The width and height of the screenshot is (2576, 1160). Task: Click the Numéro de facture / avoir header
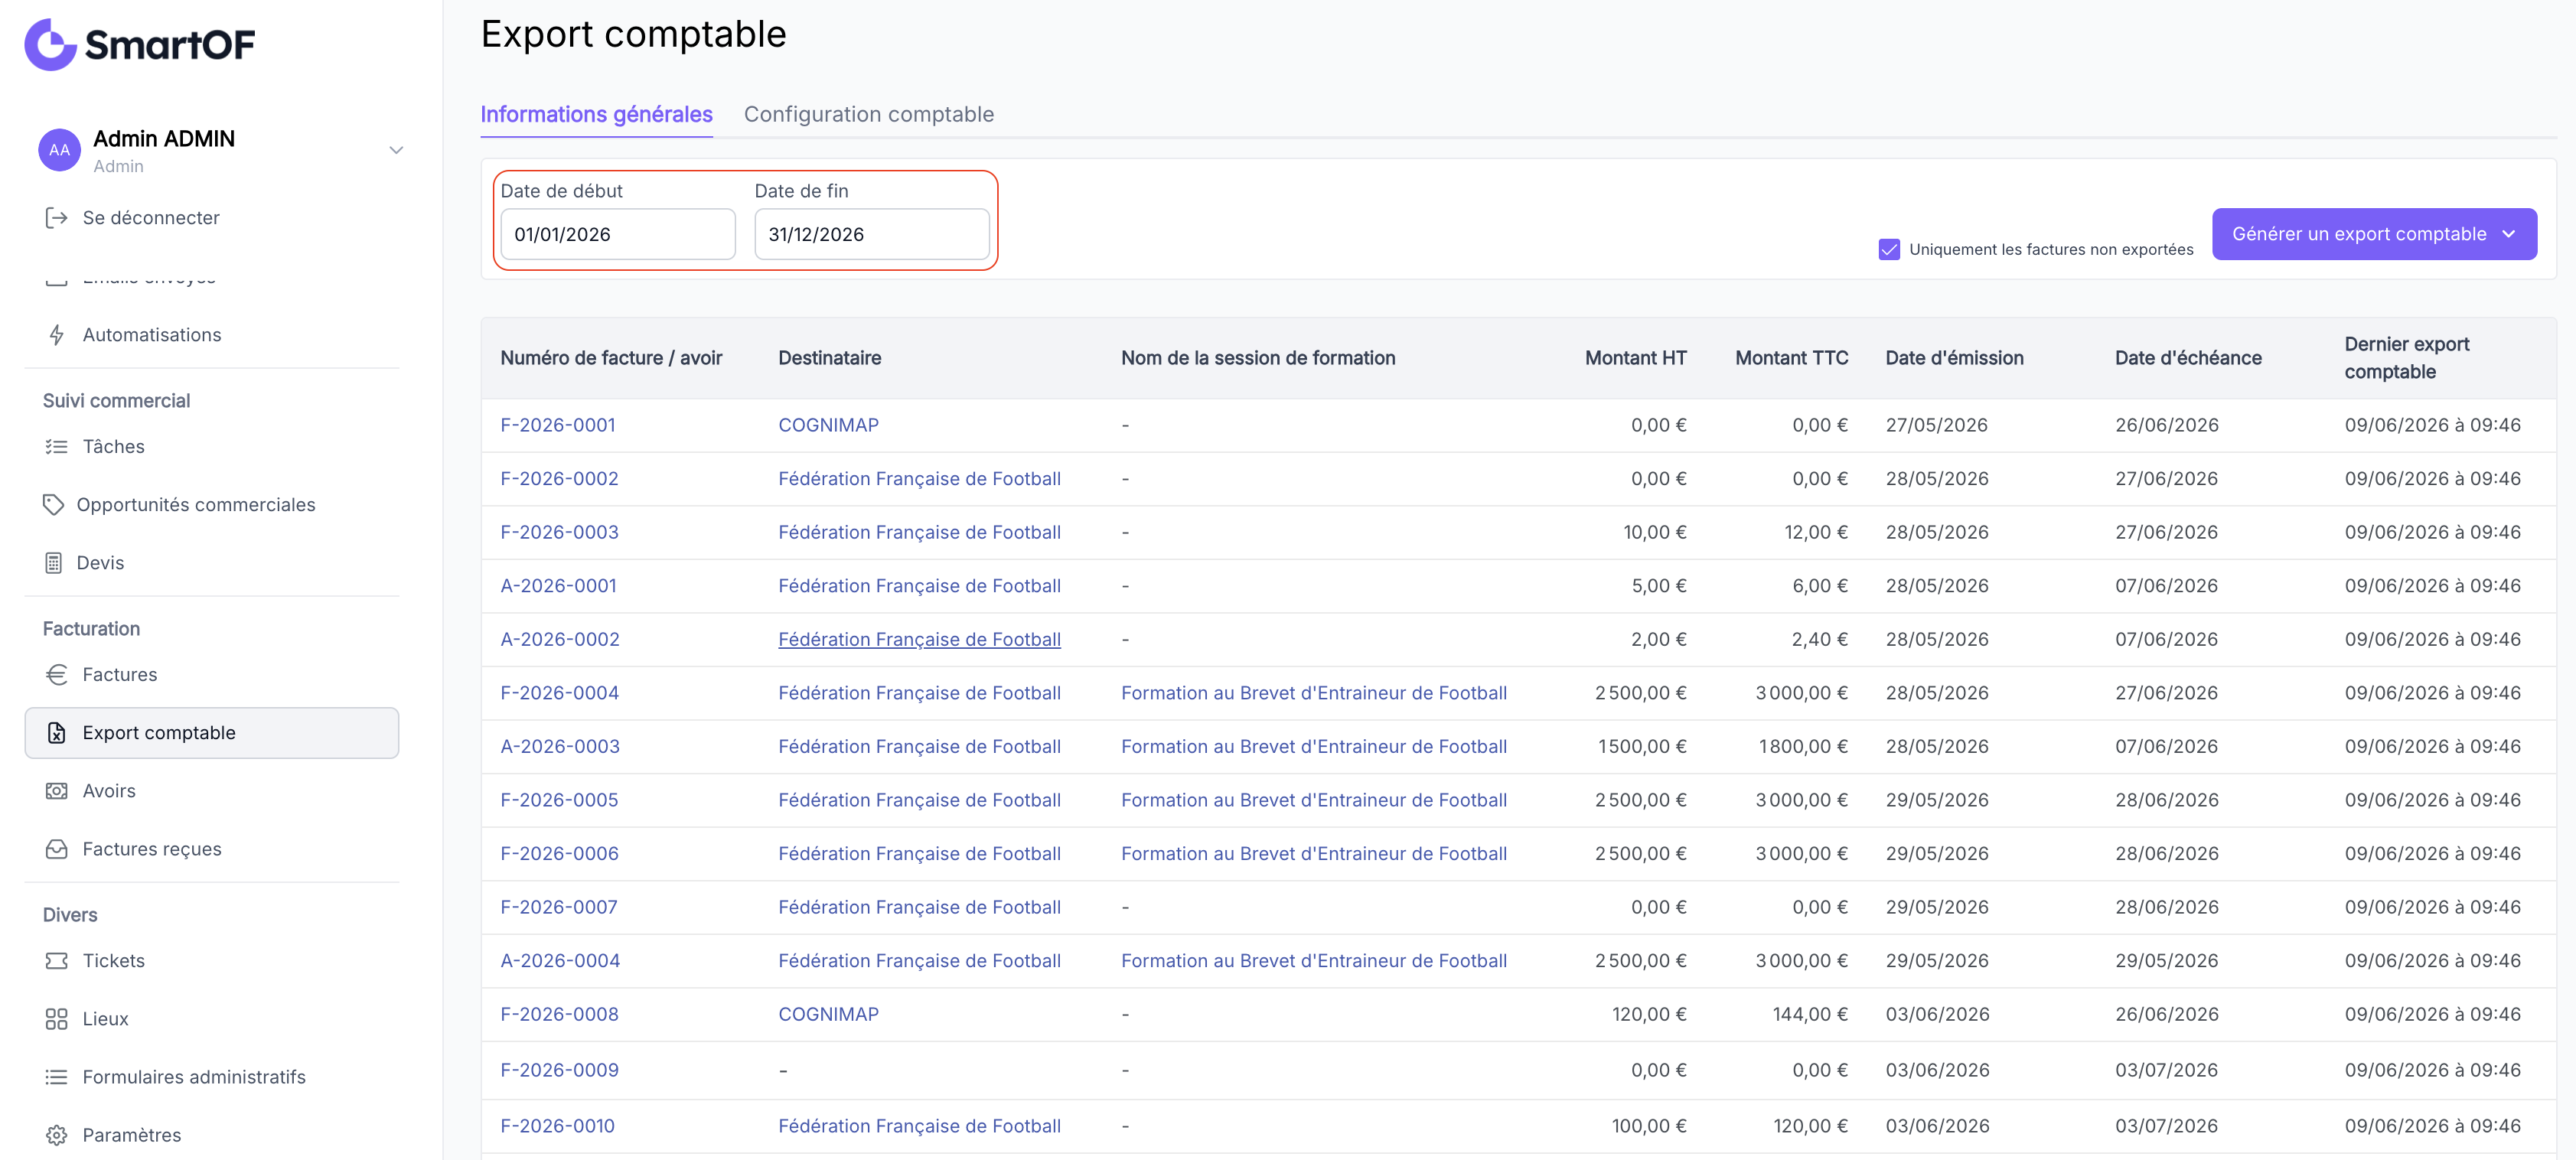coord(611,358)
